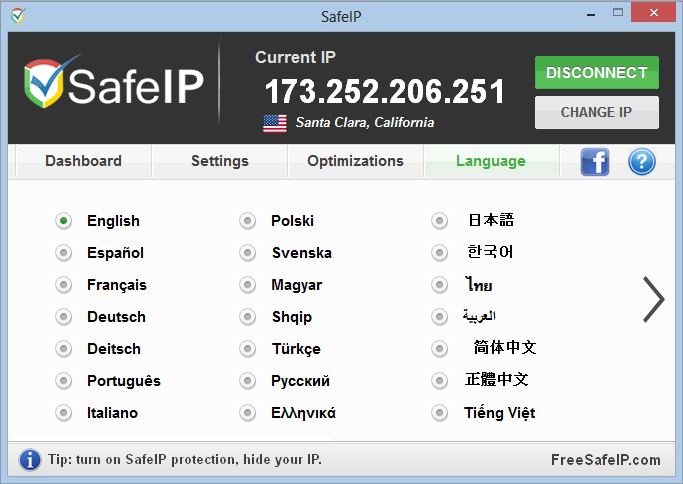Click the CHANGE IP button
The height and width of the screenshot is (484, 683).
[x=597, y=112]
